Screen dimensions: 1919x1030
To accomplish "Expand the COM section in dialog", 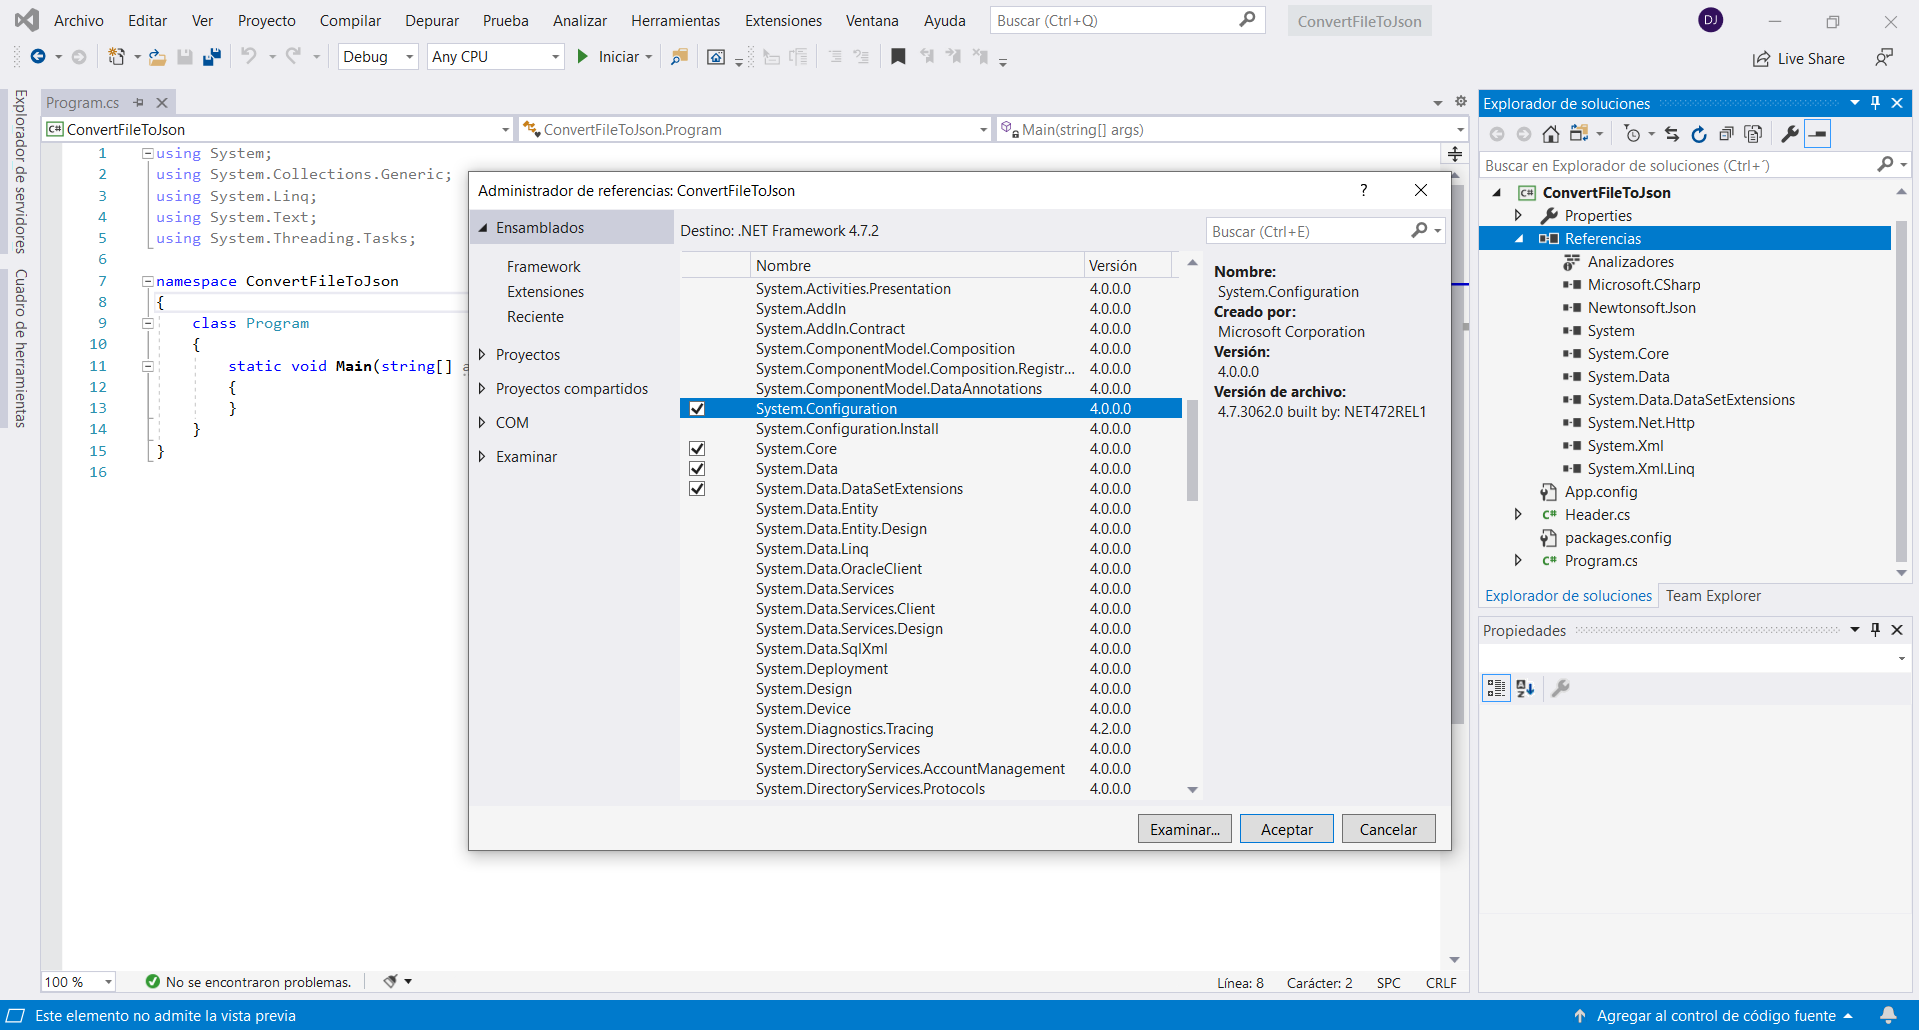I will [x=483, y=423].
